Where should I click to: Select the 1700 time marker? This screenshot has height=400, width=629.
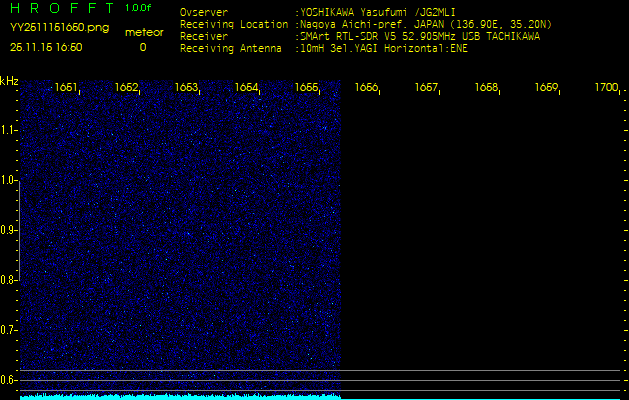point(606,88)
